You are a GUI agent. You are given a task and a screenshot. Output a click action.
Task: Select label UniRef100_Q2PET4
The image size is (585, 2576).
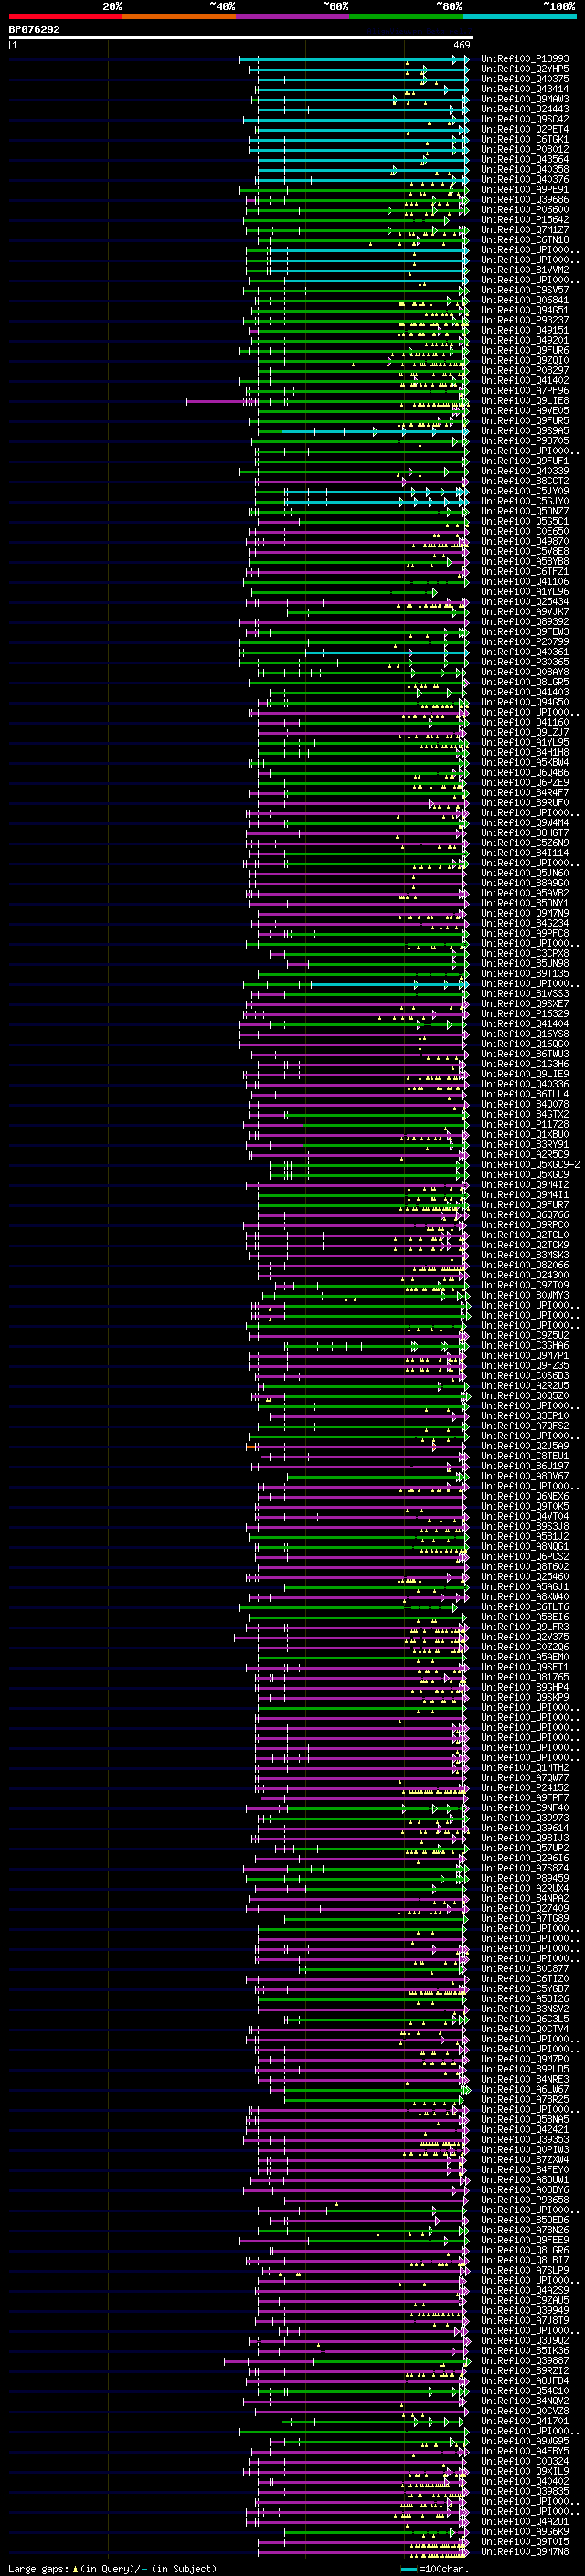point(524,129)
